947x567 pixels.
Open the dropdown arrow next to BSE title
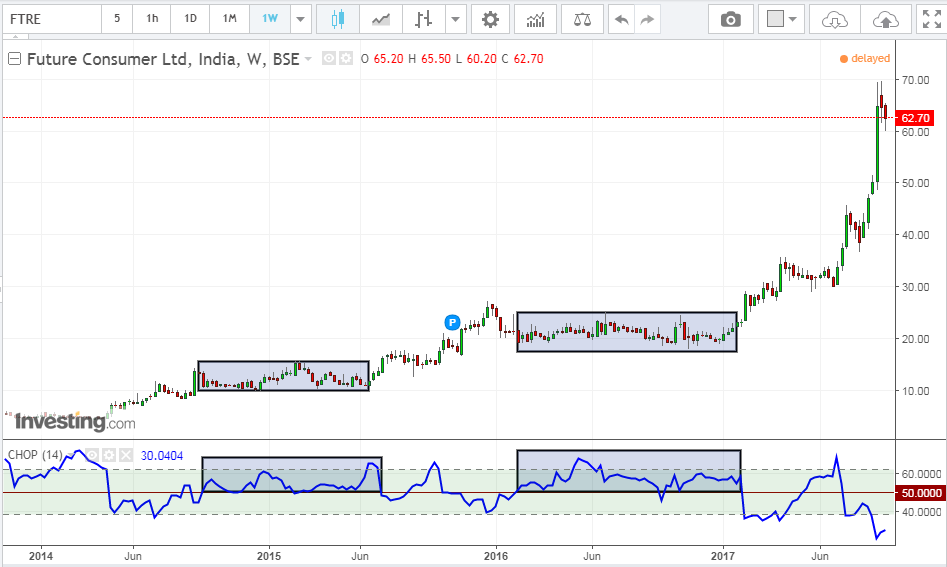click(308, 59)
